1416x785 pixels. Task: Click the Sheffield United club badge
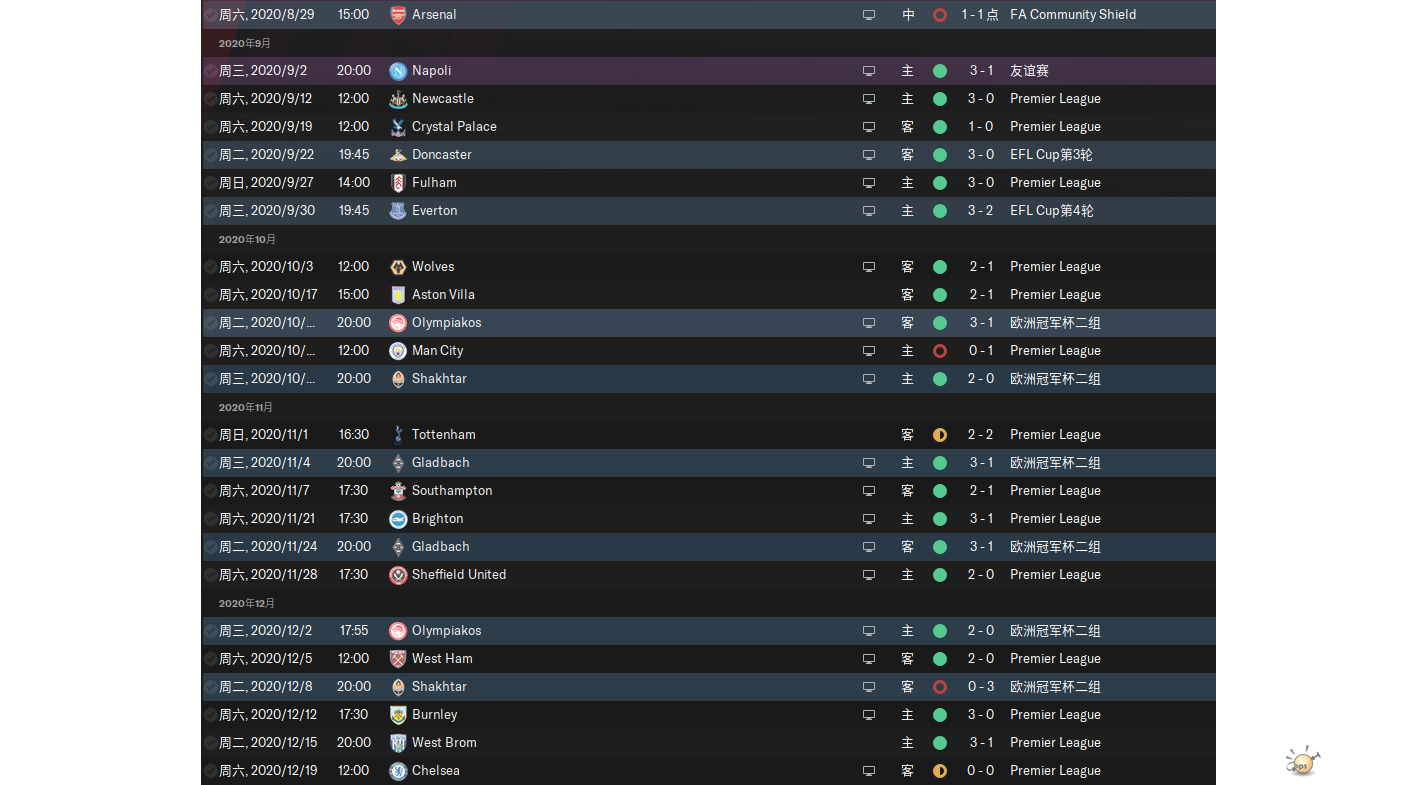pyautogui.click(x=398, y=575)
